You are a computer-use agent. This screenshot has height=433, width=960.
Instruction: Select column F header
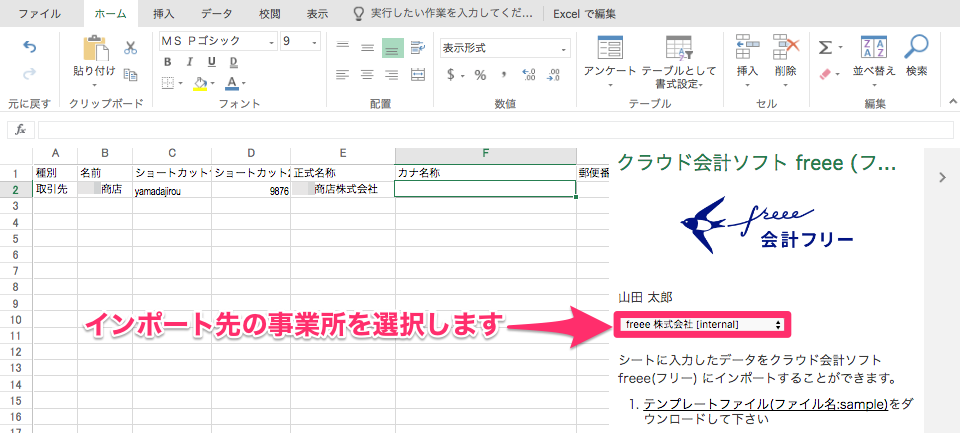tap(486, 156)
